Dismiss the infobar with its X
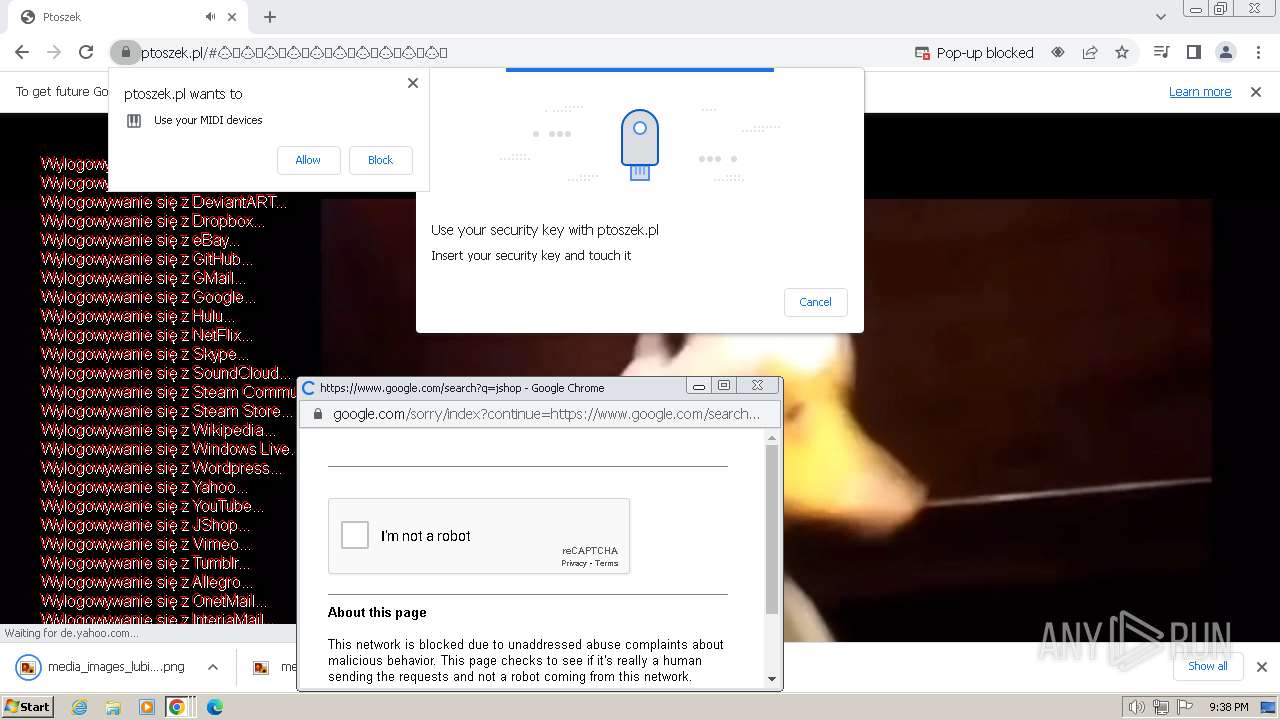1280x720 pixels. [x=1255, y=92]
